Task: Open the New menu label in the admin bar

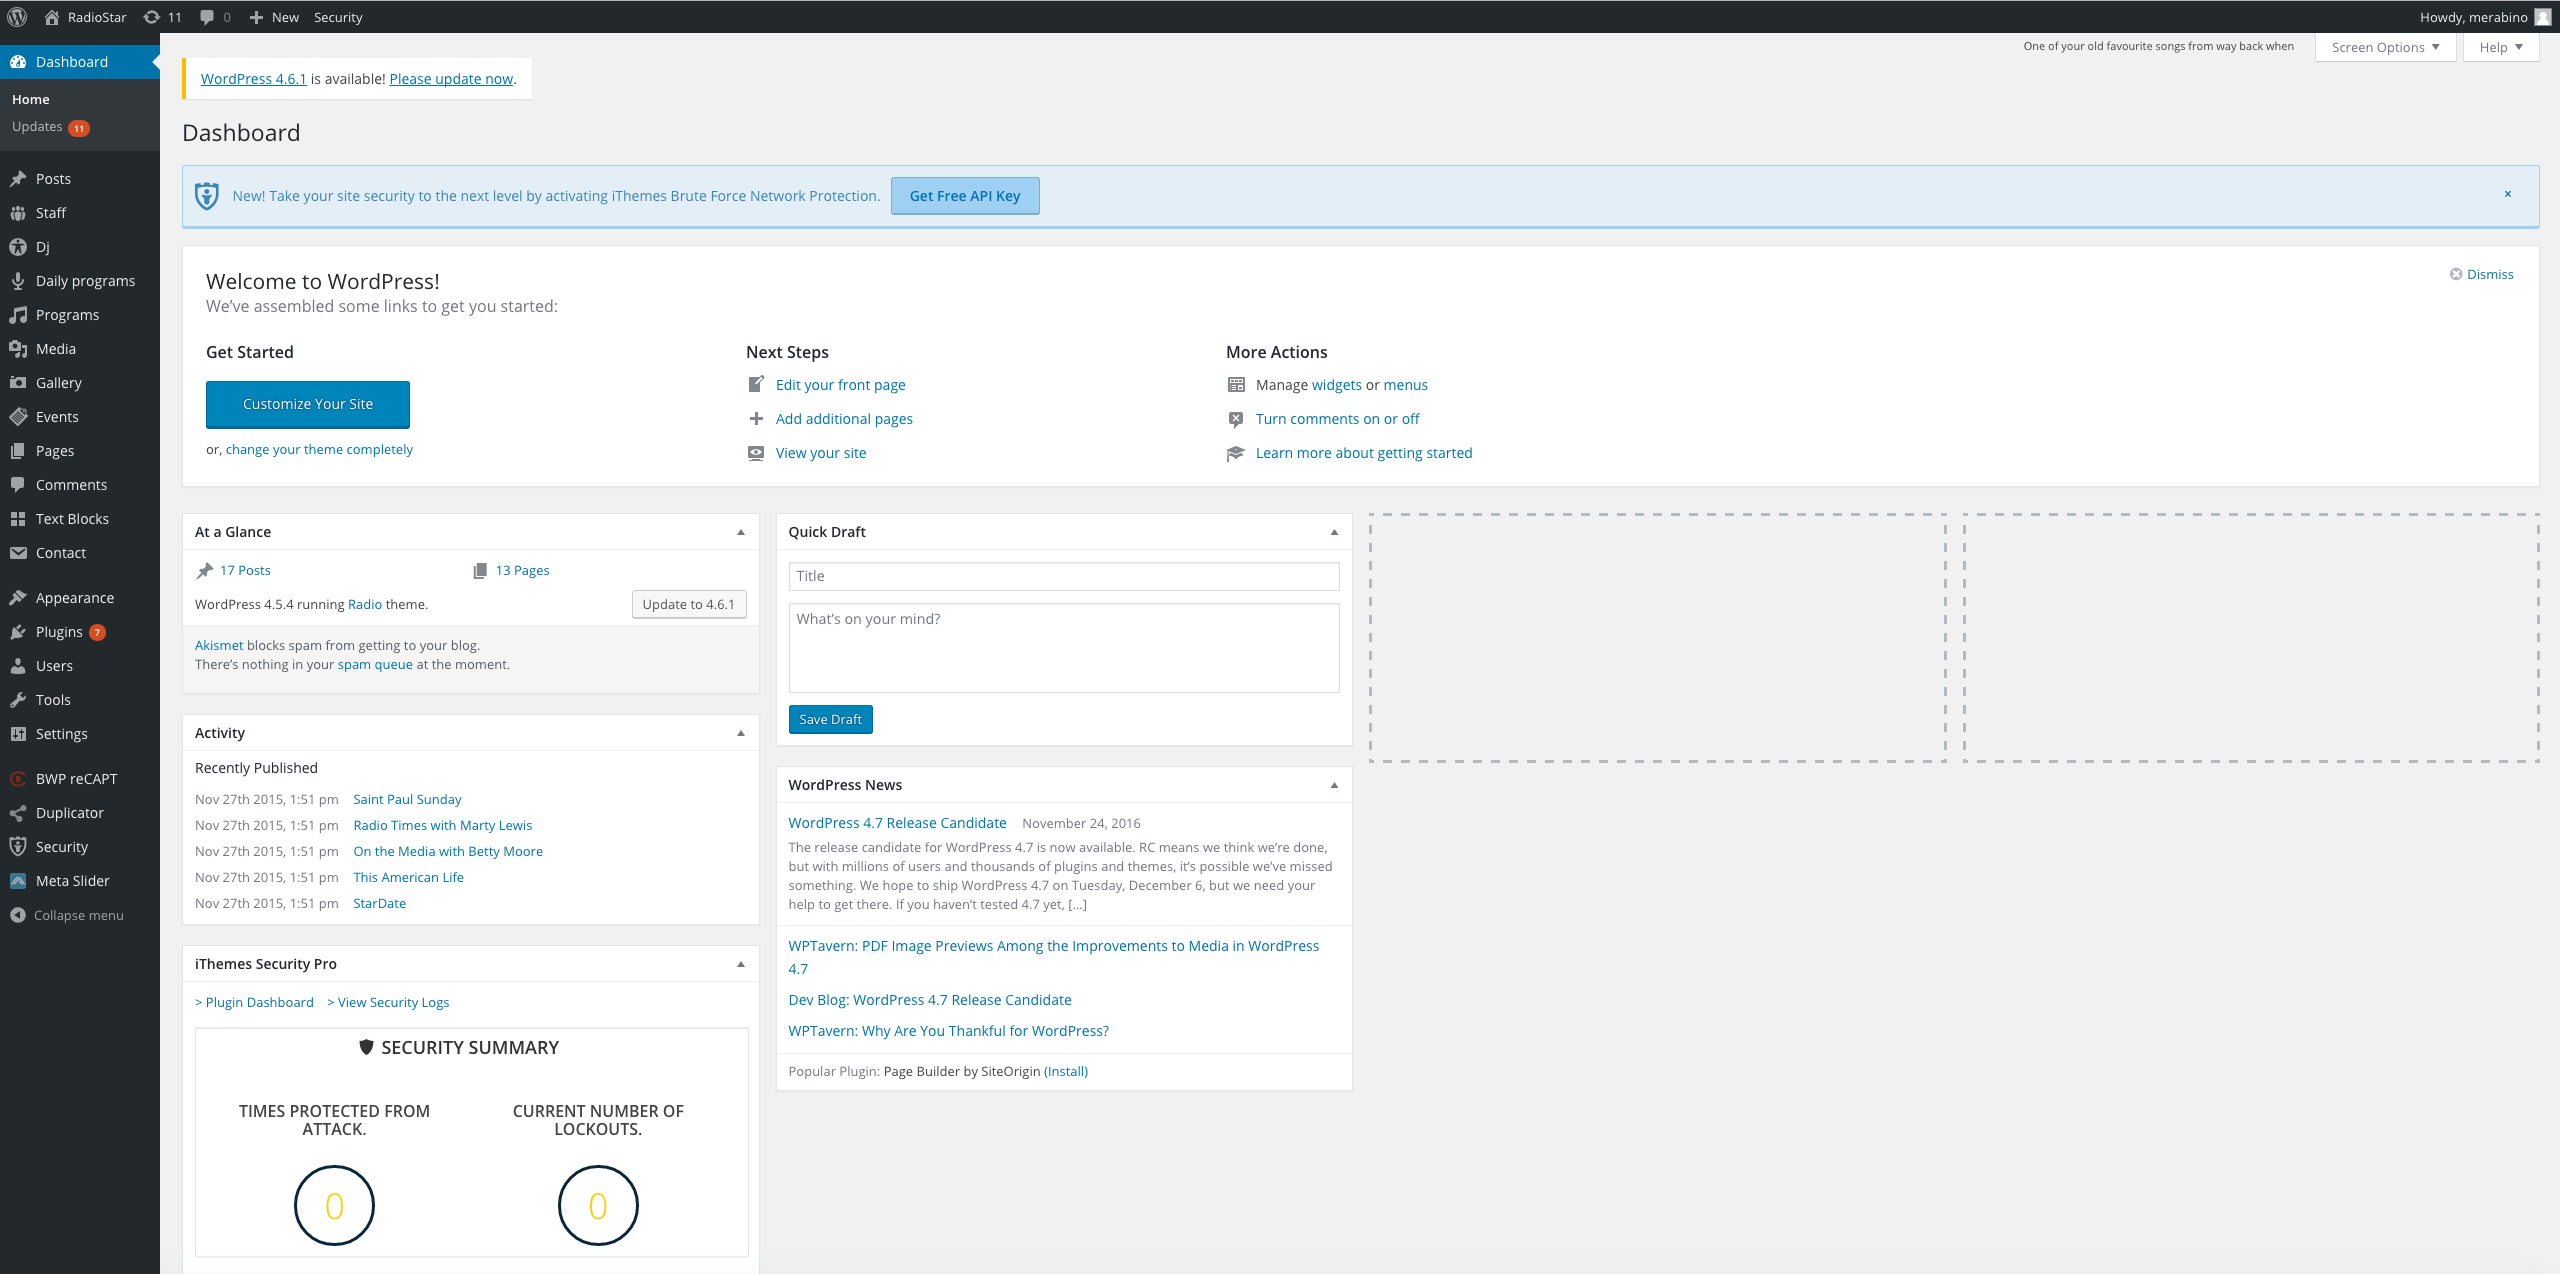Action: pos(285,17)
